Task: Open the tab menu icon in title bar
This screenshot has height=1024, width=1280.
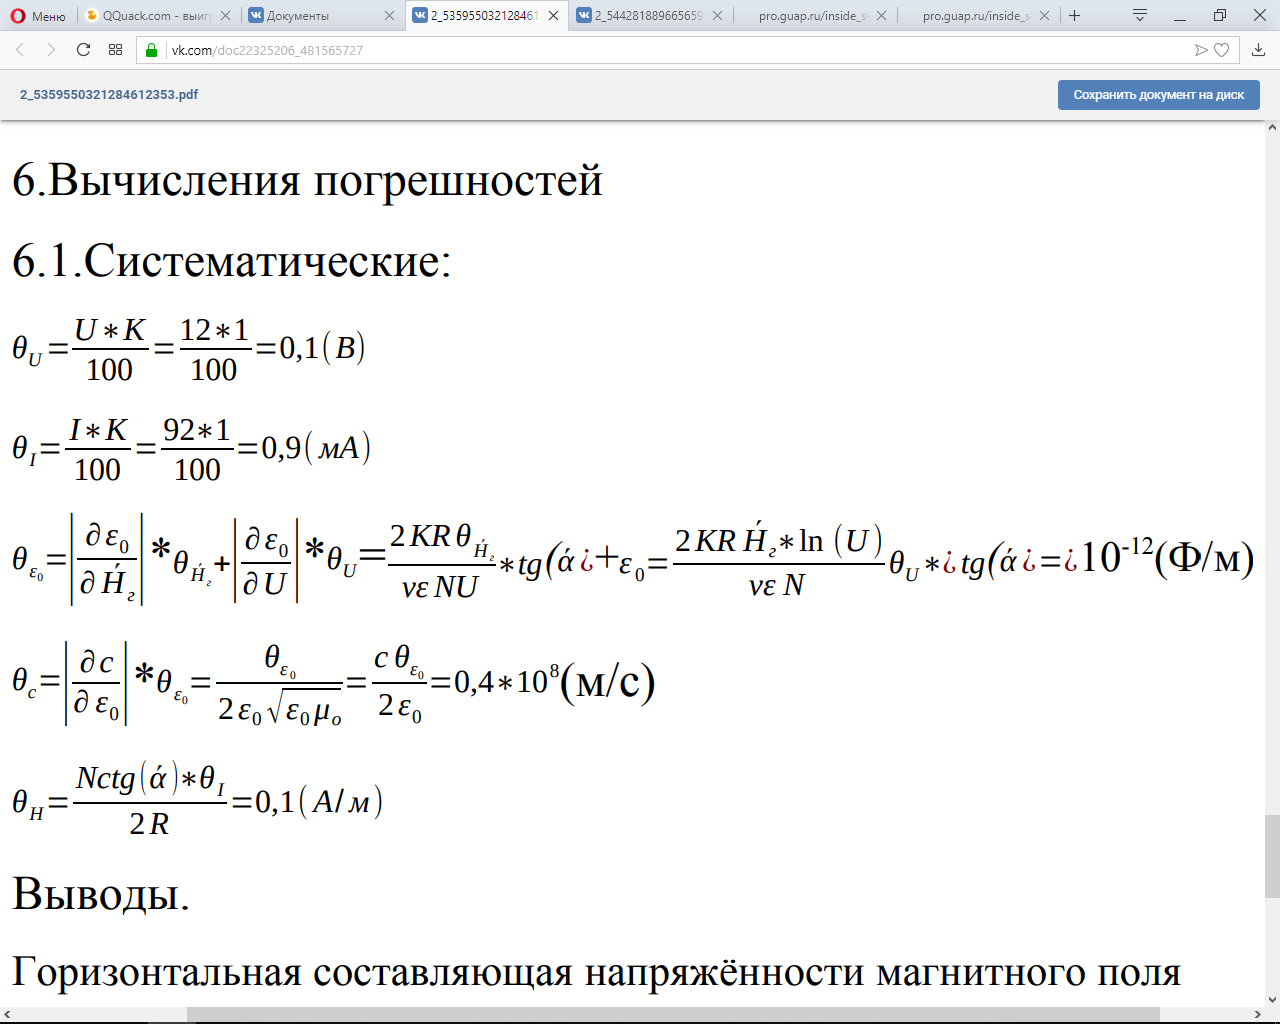Action: click(x=1139, y=16)
